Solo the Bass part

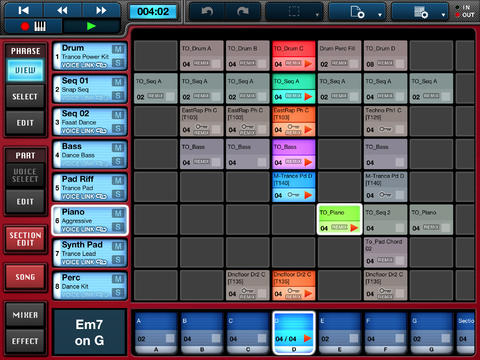(x=118, y=161)
